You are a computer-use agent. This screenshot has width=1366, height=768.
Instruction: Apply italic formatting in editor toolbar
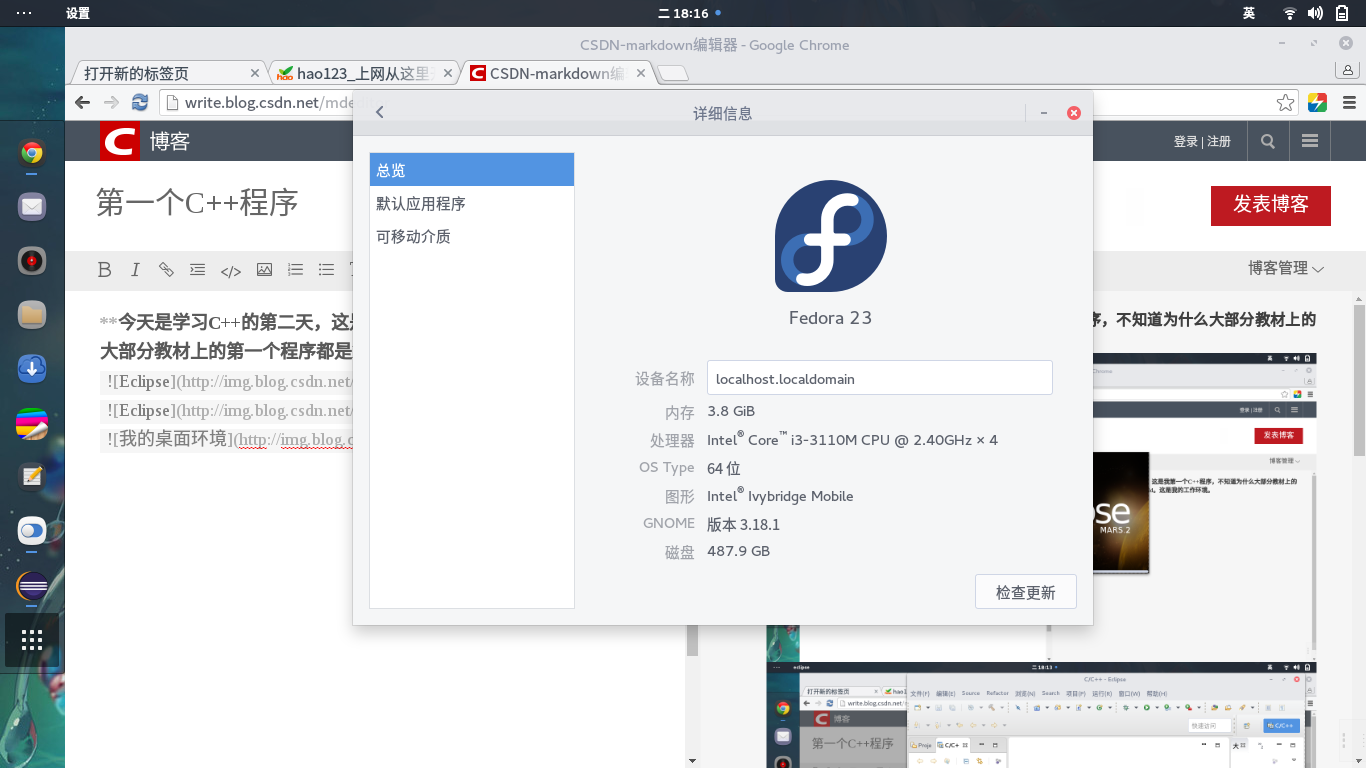135,270
